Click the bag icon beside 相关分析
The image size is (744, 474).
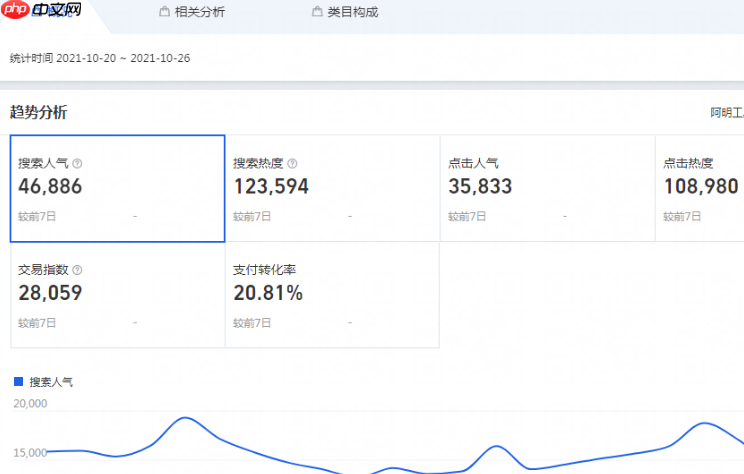[x=164, y=11]
